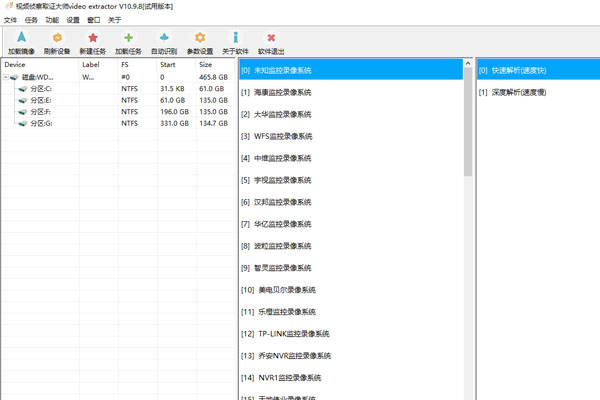Select [13] 乔安NVR监控录像系统

coord(351,356)
